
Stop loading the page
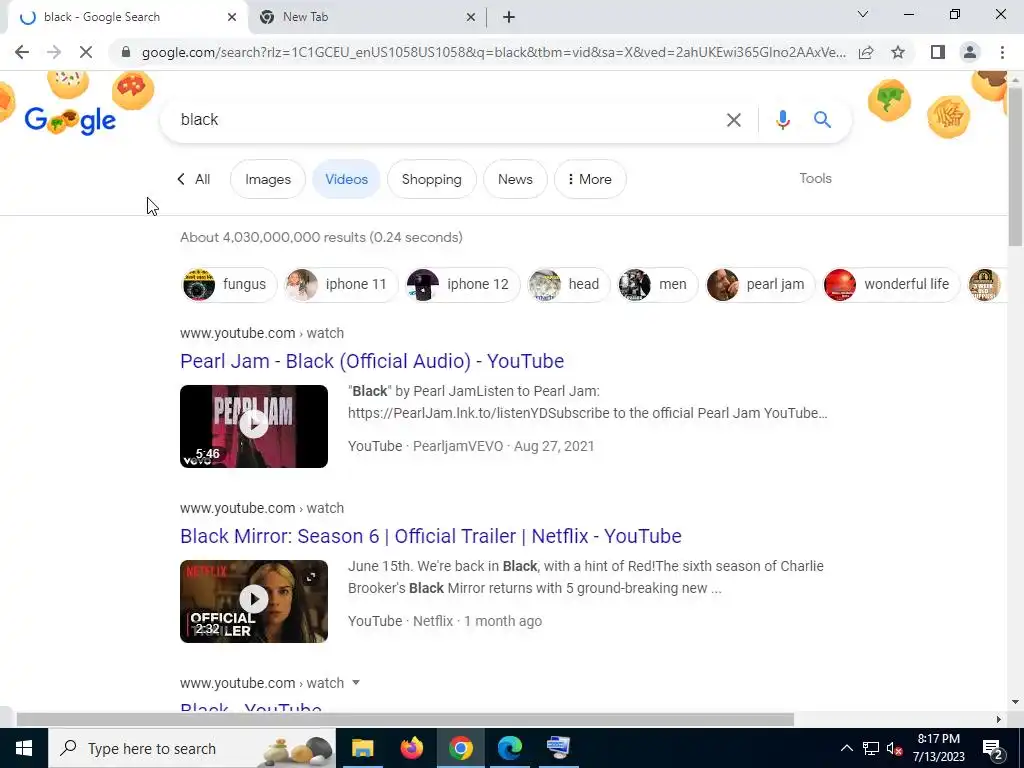click(86, 52)
